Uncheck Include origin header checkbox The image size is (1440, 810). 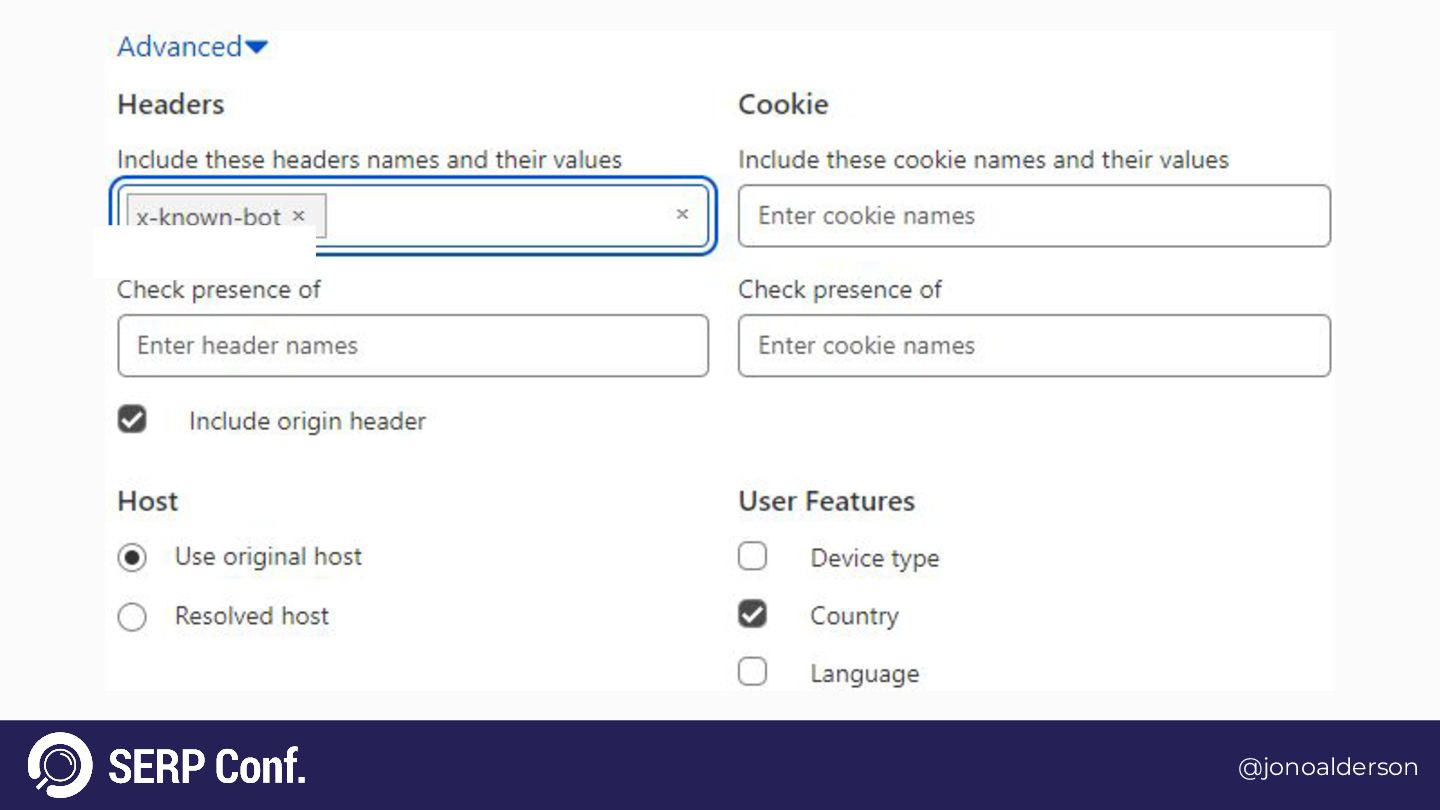pos(132,420)
